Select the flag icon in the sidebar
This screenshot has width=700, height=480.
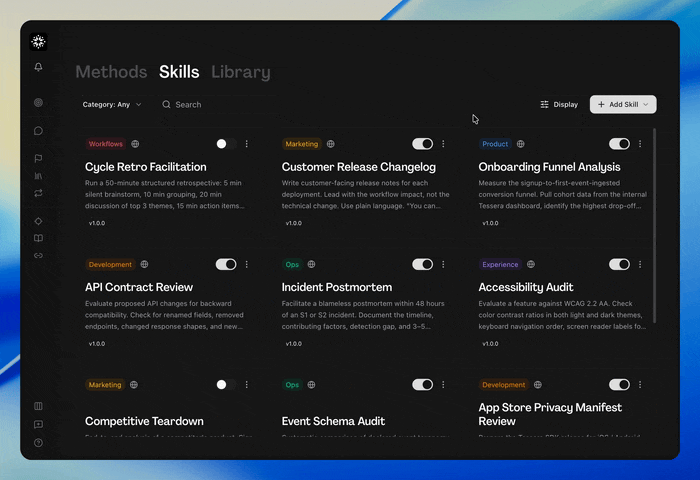point(38,158)
